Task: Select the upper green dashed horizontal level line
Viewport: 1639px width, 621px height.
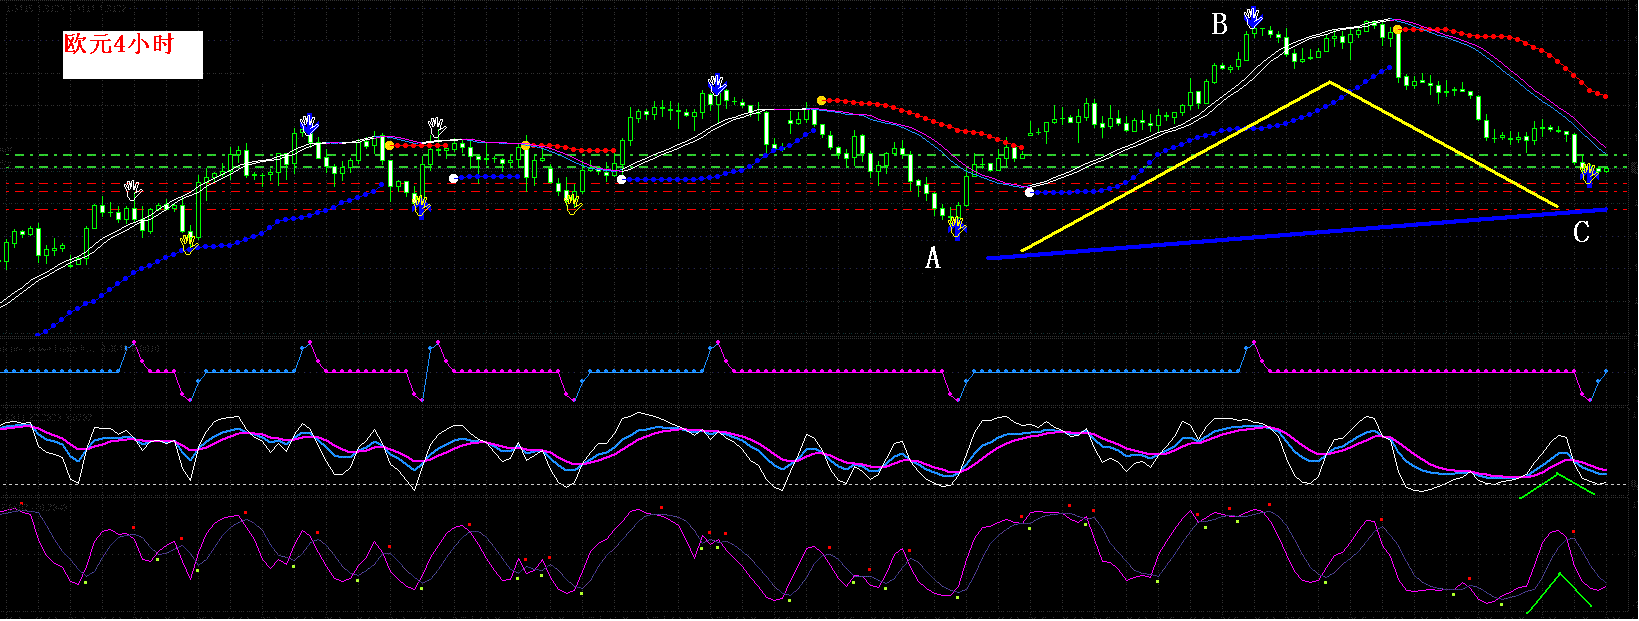Action: pyautogui.click(x=819, y=155)
